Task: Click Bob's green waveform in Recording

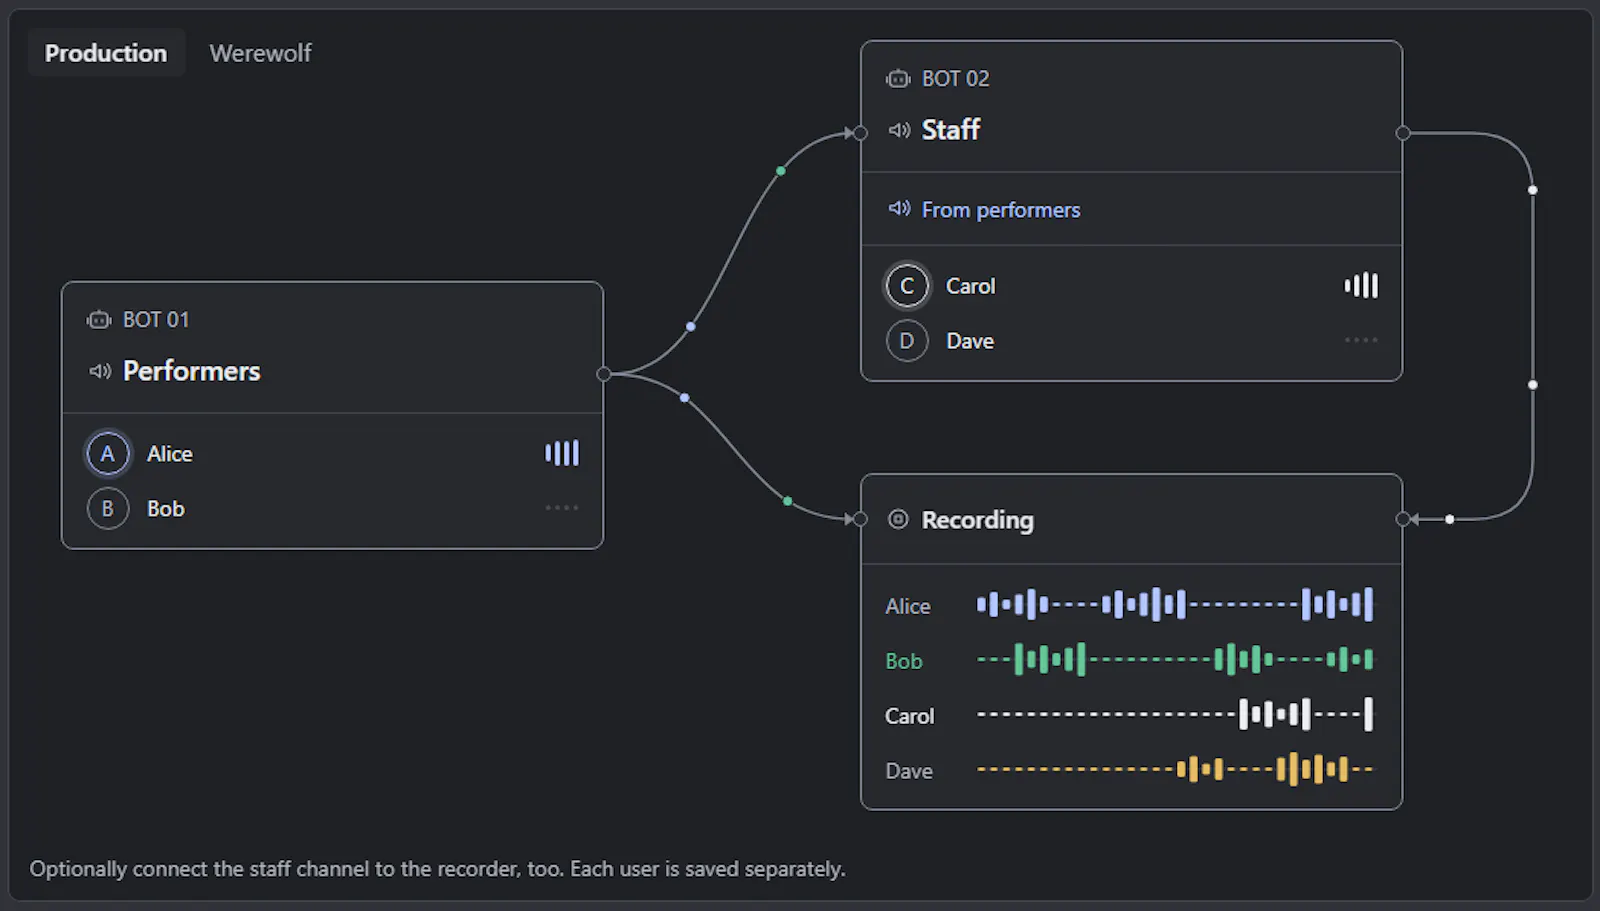Action: pyautogui.click(x=1175, y=659)
